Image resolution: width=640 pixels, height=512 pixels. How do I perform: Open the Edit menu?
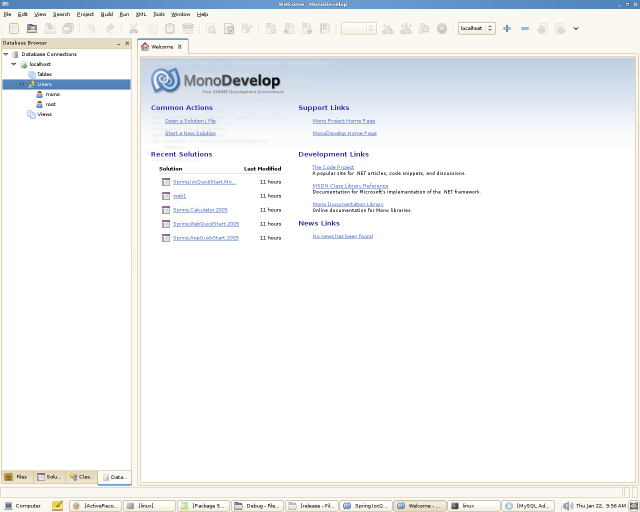tap(23, 14)
